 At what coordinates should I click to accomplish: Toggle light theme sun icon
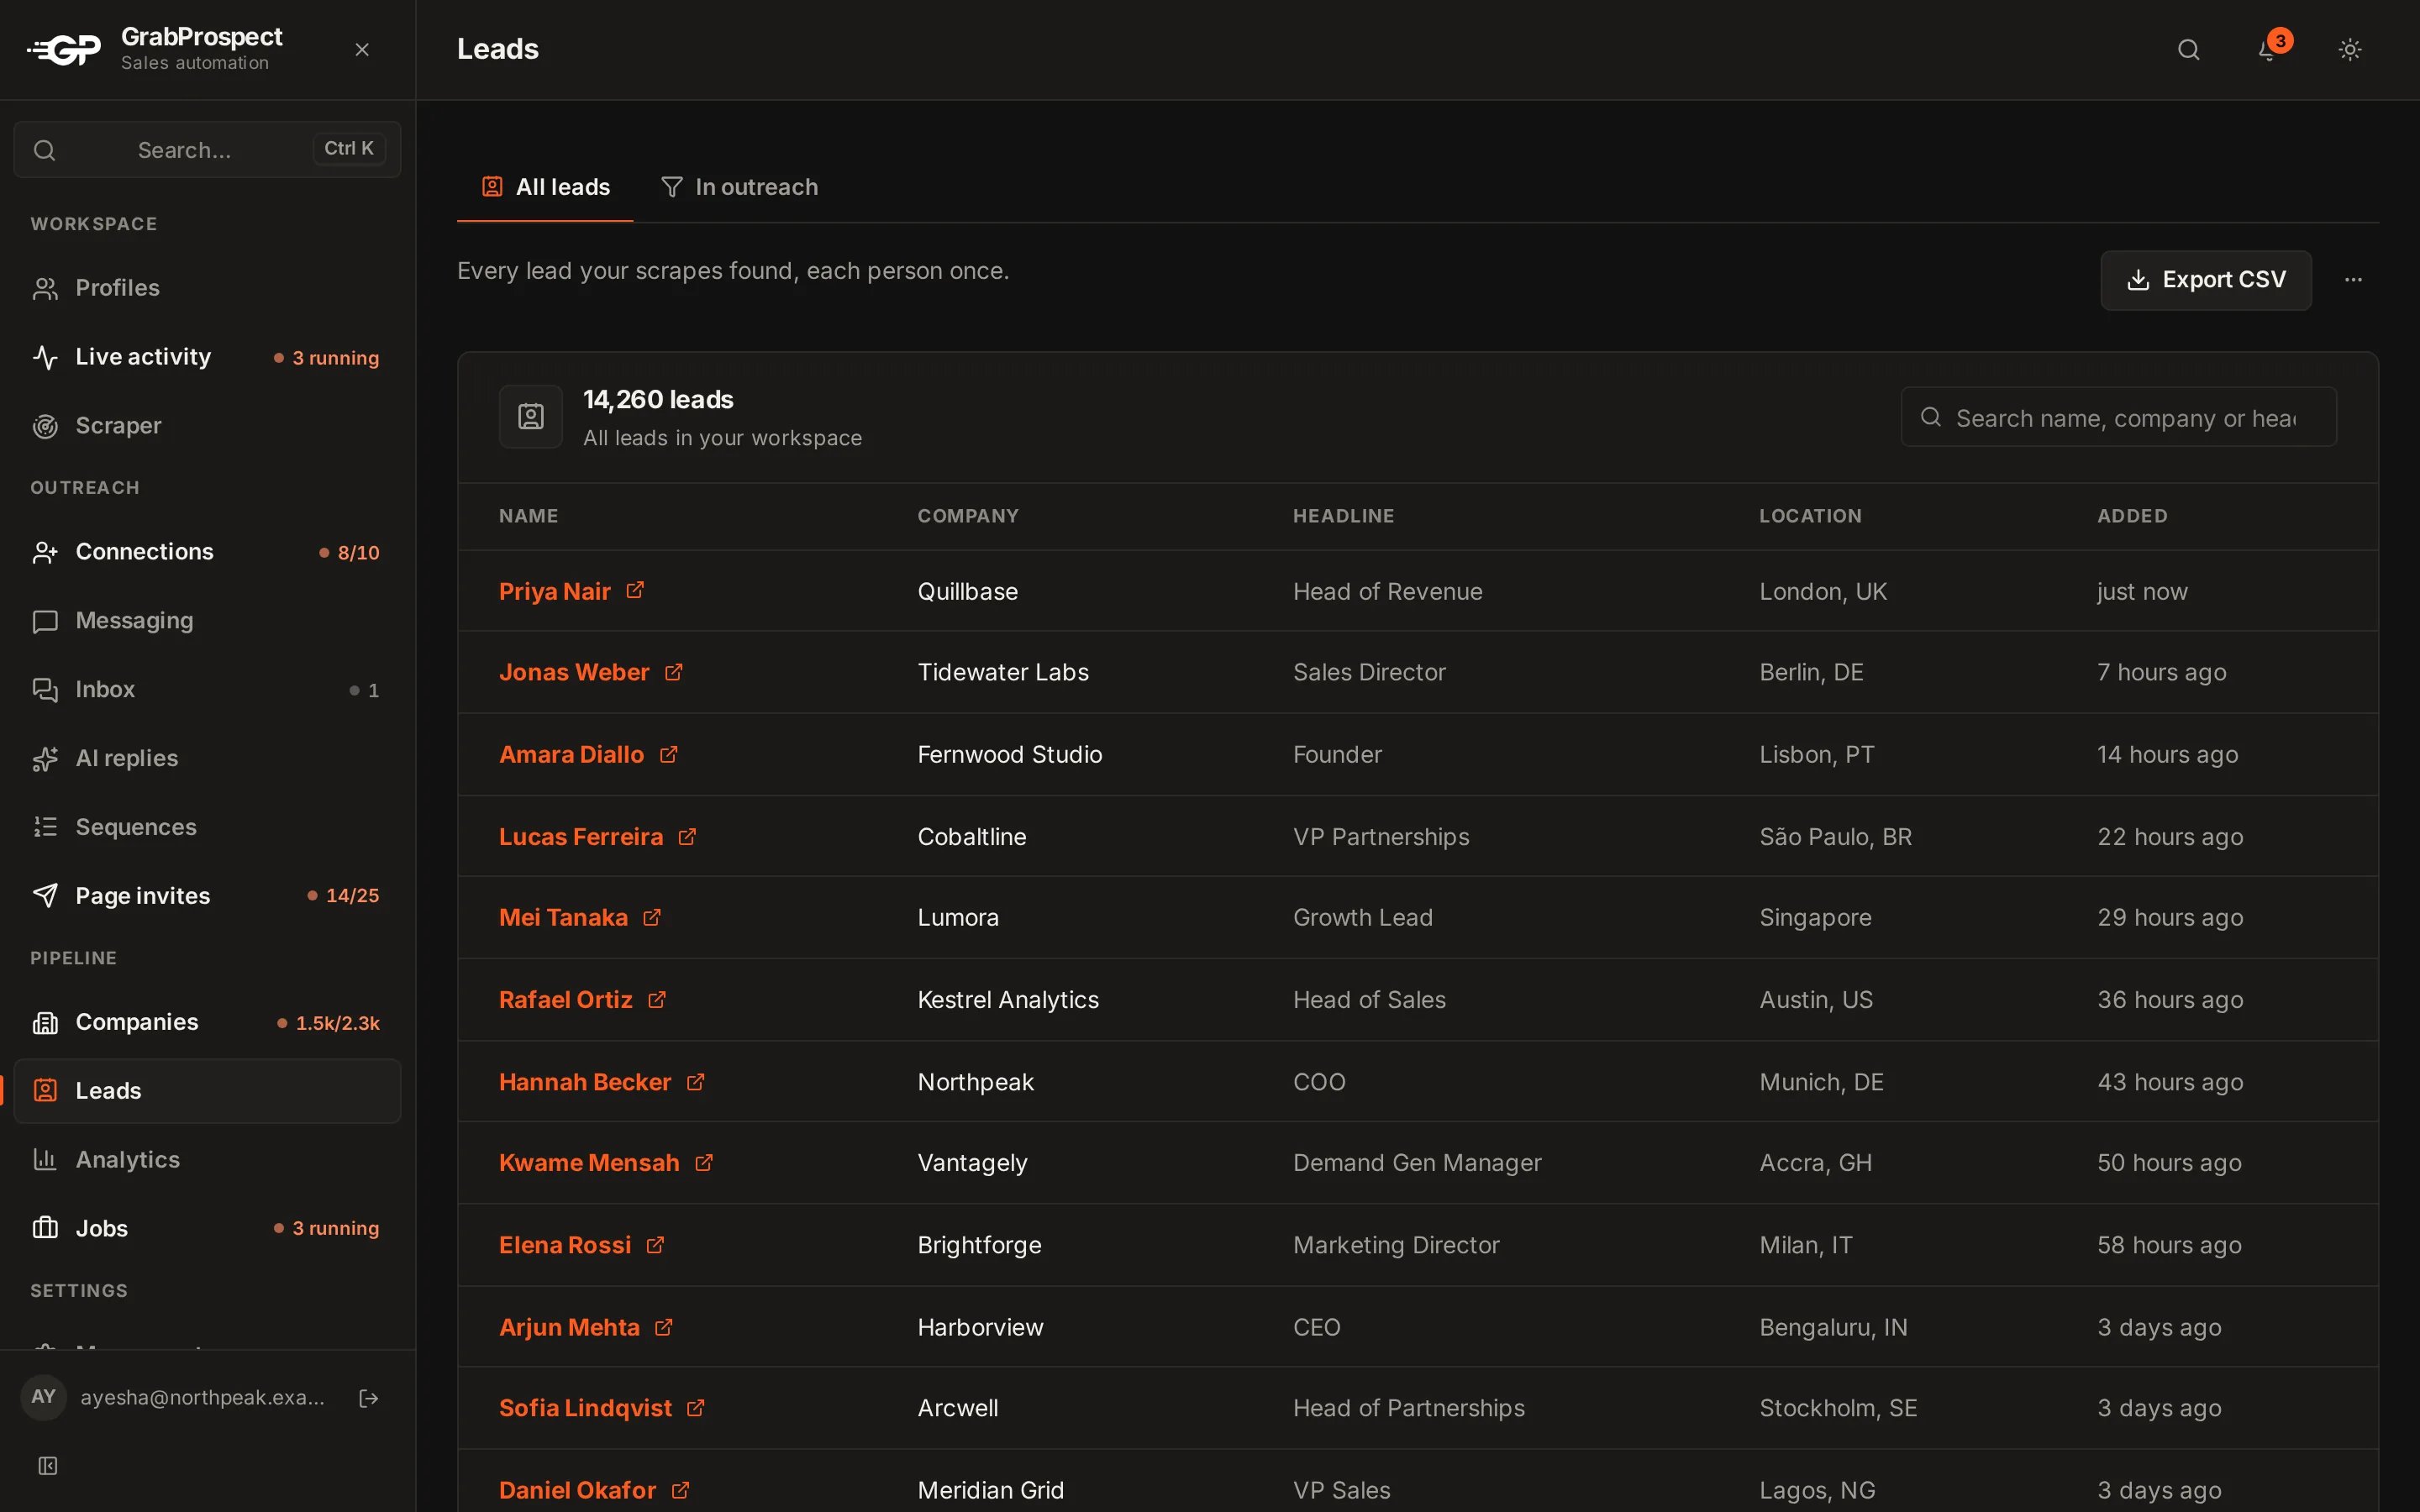(2350, 49)
